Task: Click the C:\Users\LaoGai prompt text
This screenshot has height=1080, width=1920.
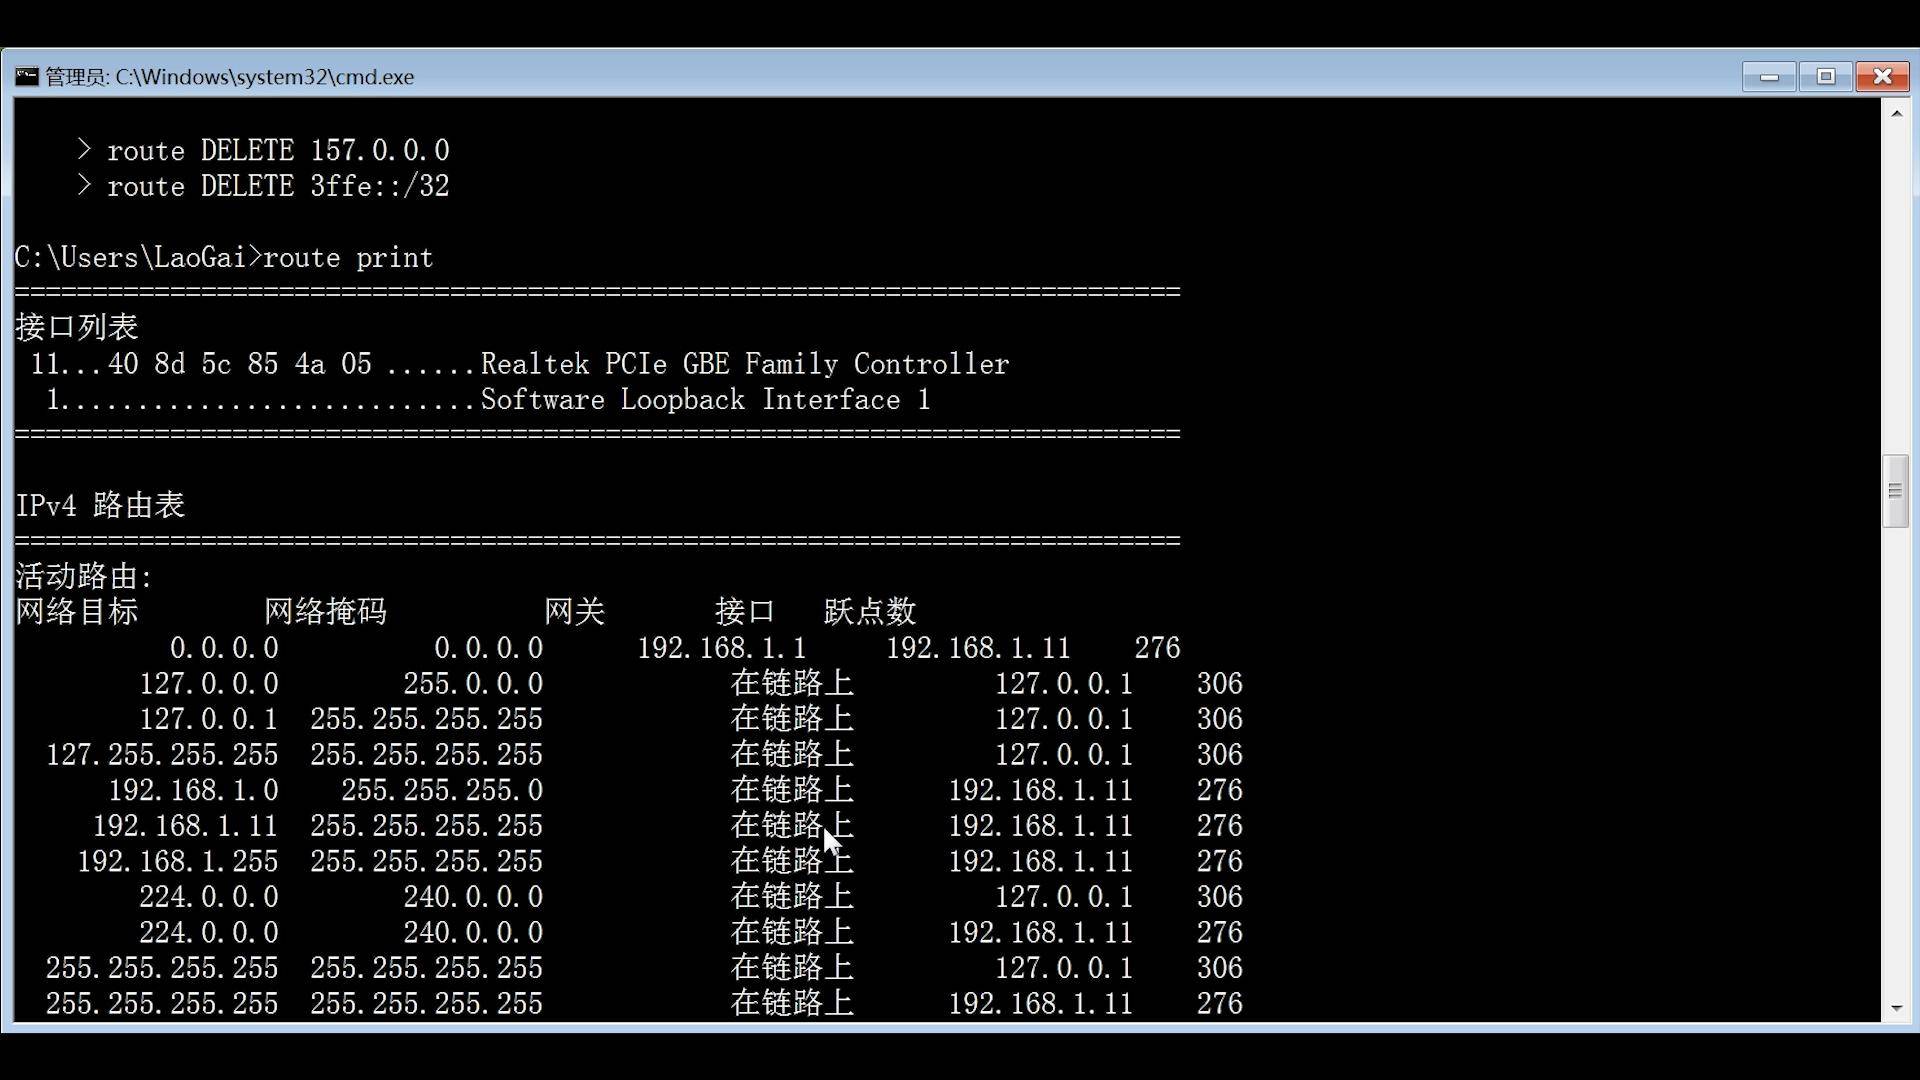Action: tap(138, 258)
